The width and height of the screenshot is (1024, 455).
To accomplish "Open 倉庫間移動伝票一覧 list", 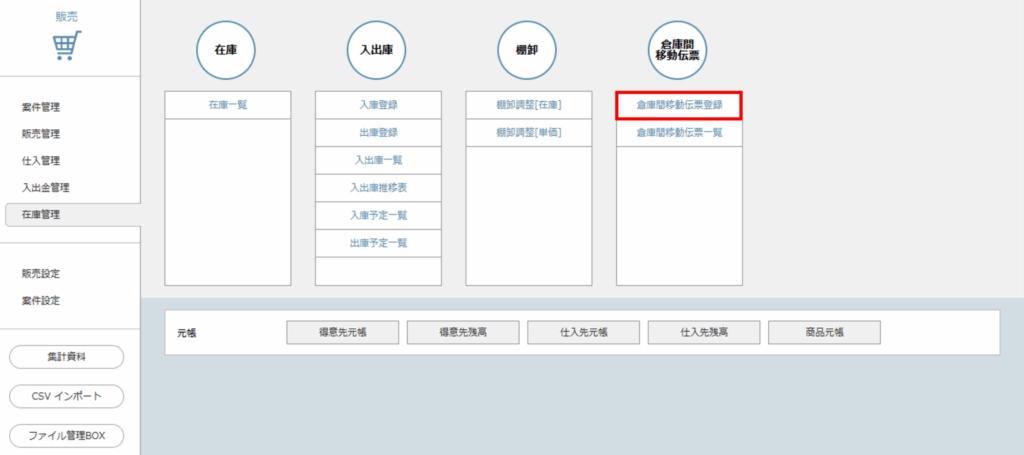I will pos(679,132).
